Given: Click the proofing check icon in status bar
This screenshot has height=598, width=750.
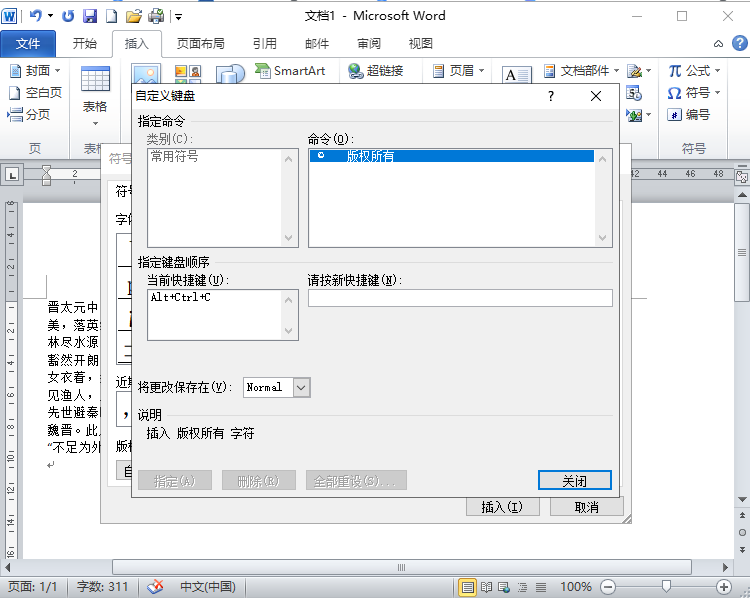Looking at the screenshot, I should pyautogui.click(x=155, y=587).
